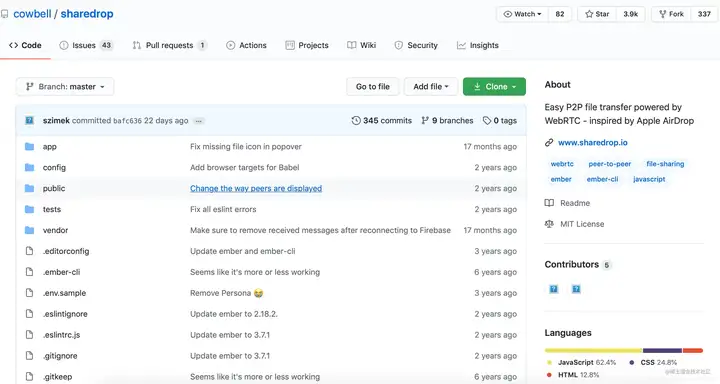Viewport: 720px width, 384px height.
Task: Click the tags label icon
Action: (x=487, y=120)
